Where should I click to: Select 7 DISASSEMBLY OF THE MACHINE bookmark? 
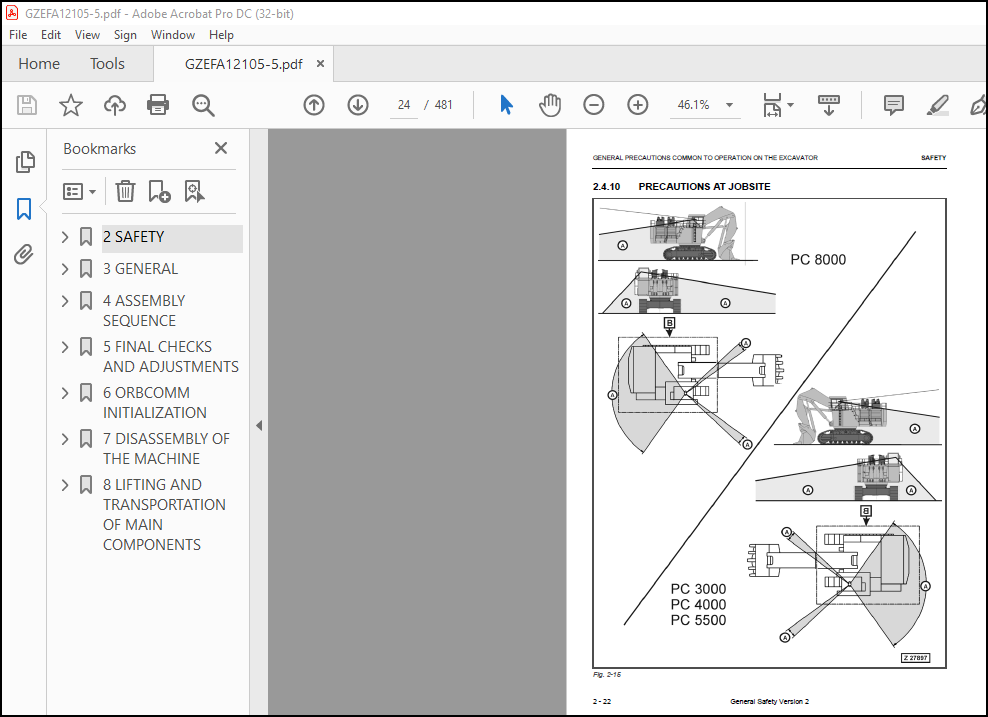[166, 449]
